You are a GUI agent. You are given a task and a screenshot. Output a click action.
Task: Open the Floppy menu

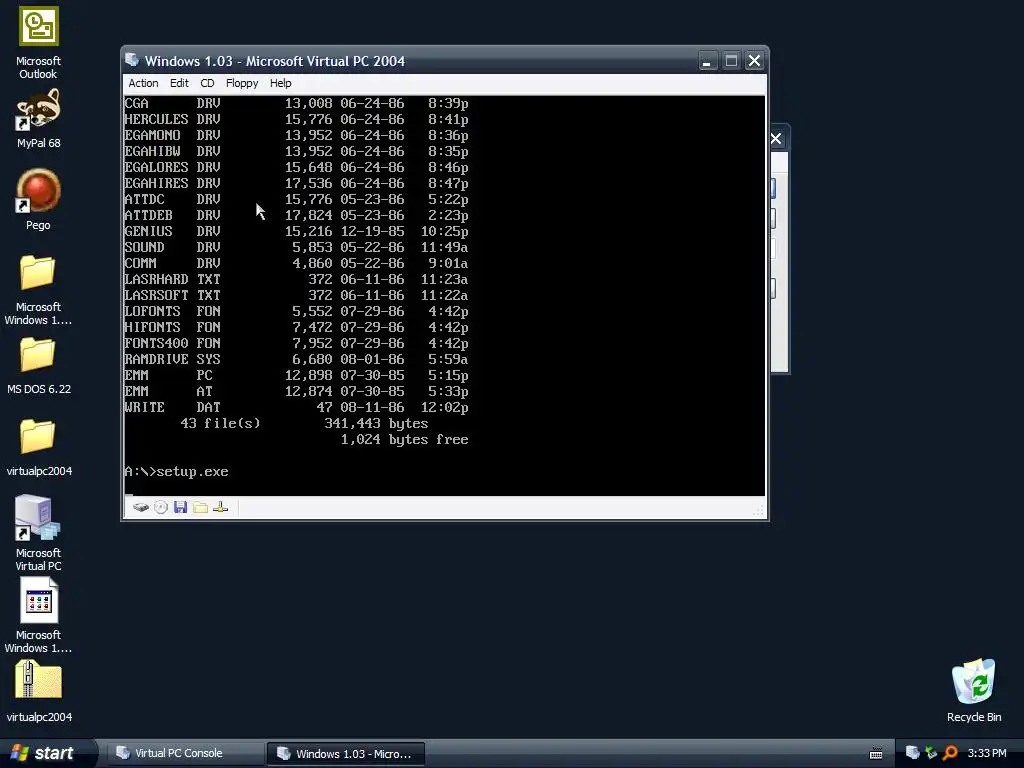pyautogui.click(x=242, y=83)
